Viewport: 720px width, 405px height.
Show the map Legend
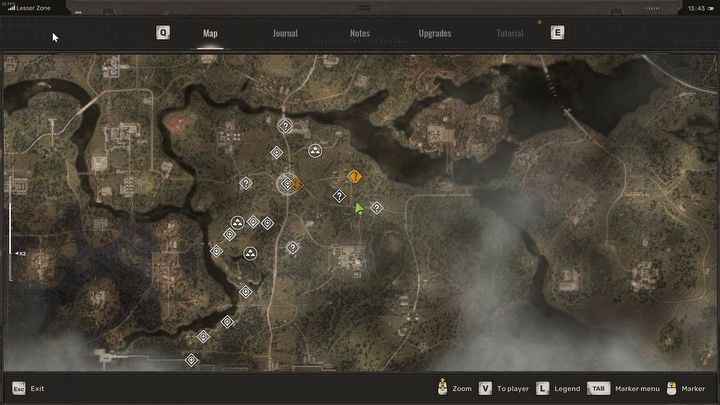[x=543, y=388]
